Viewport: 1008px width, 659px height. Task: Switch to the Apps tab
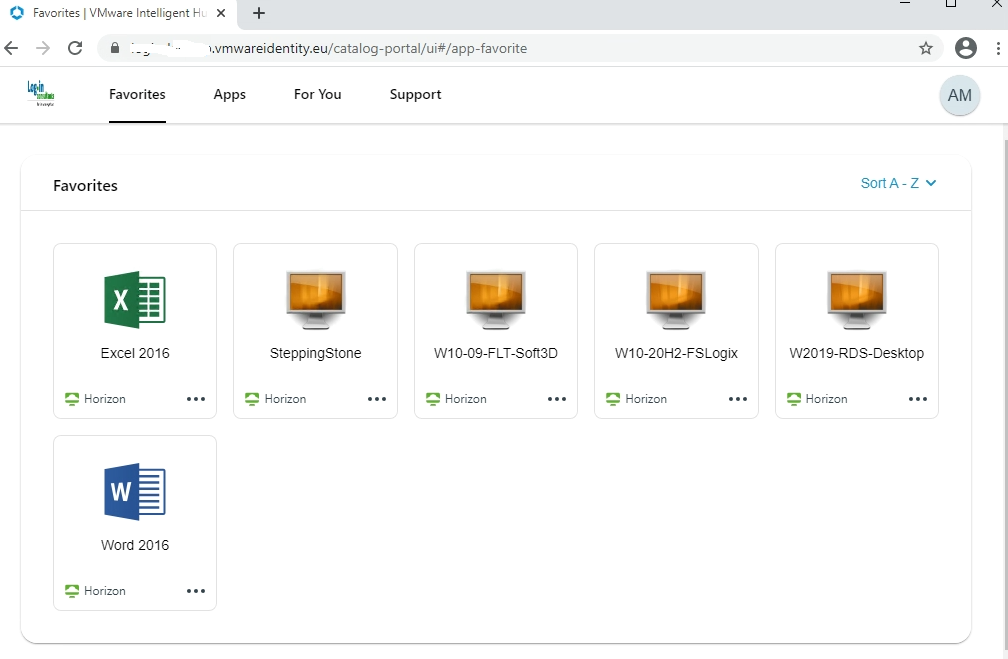click(229, 95)
